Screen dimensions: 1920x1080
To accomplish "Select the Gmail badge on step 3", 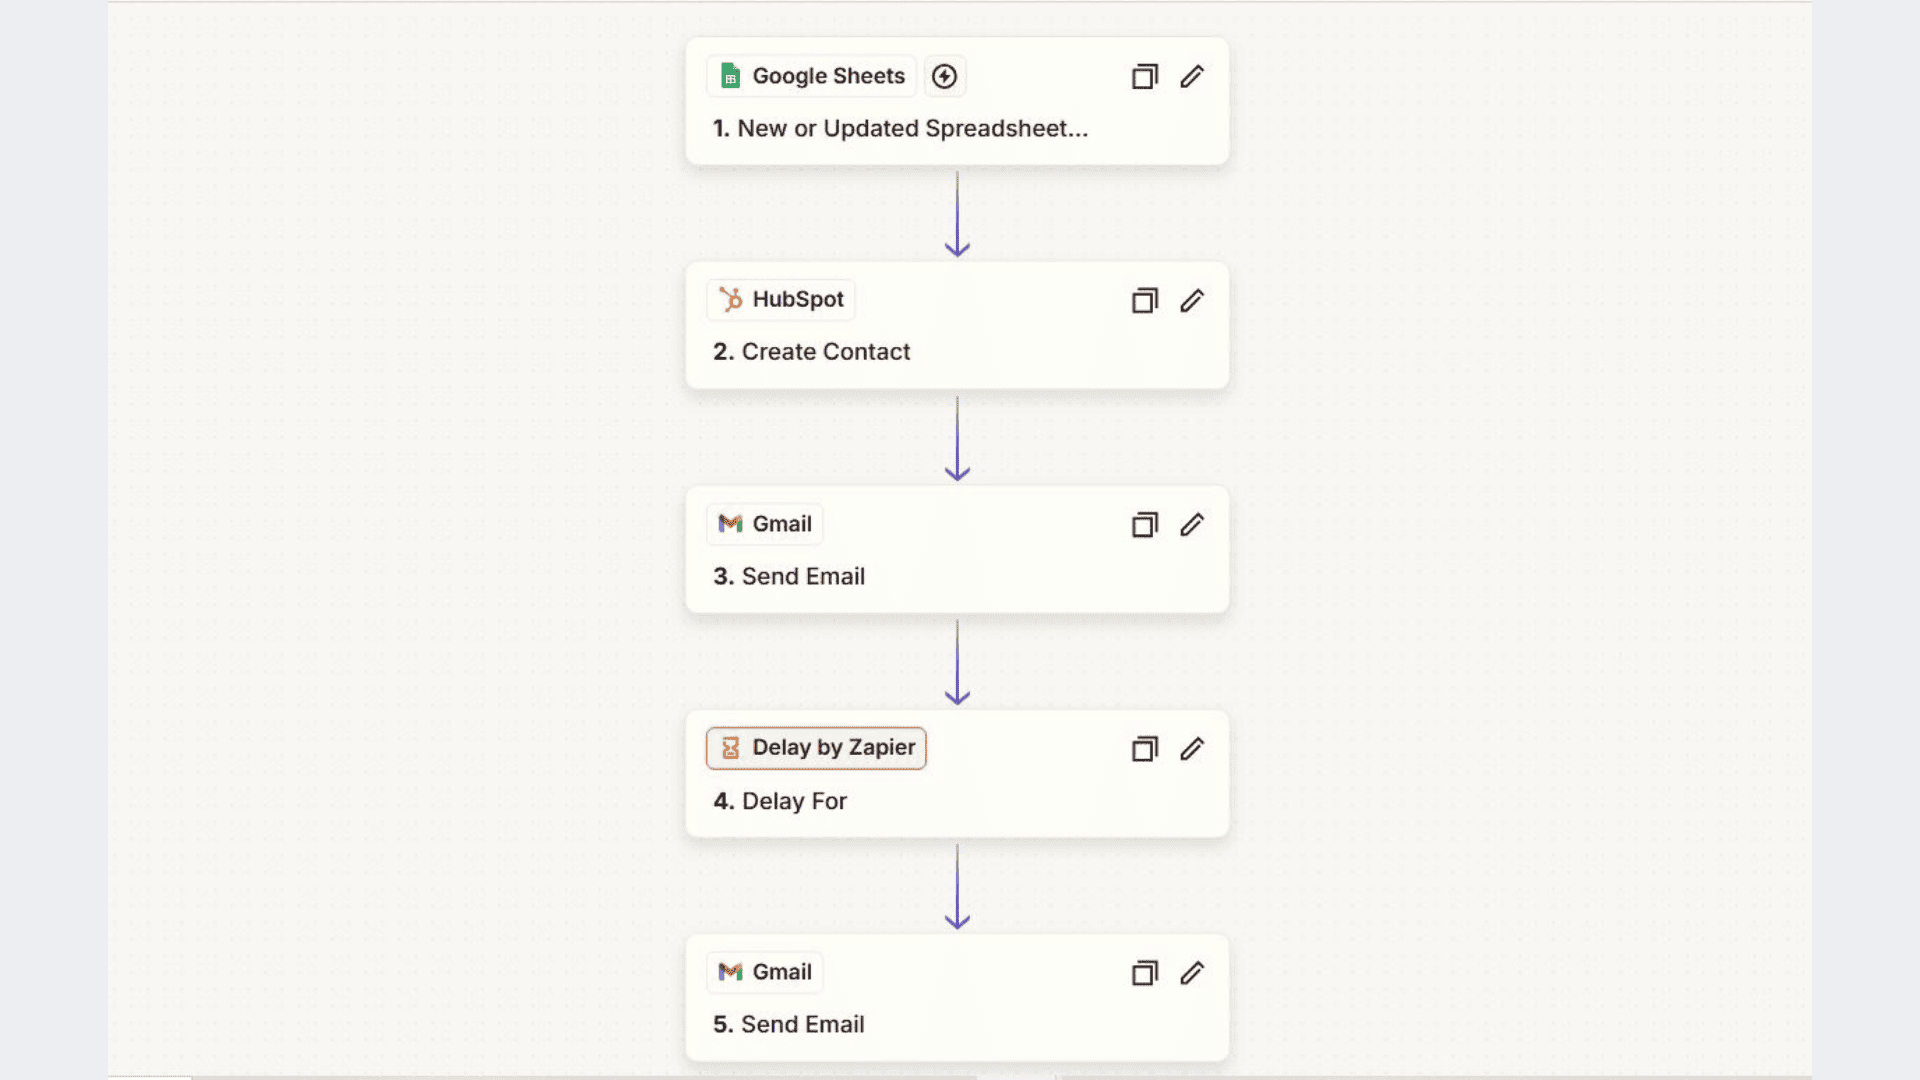I will point(764,524).
